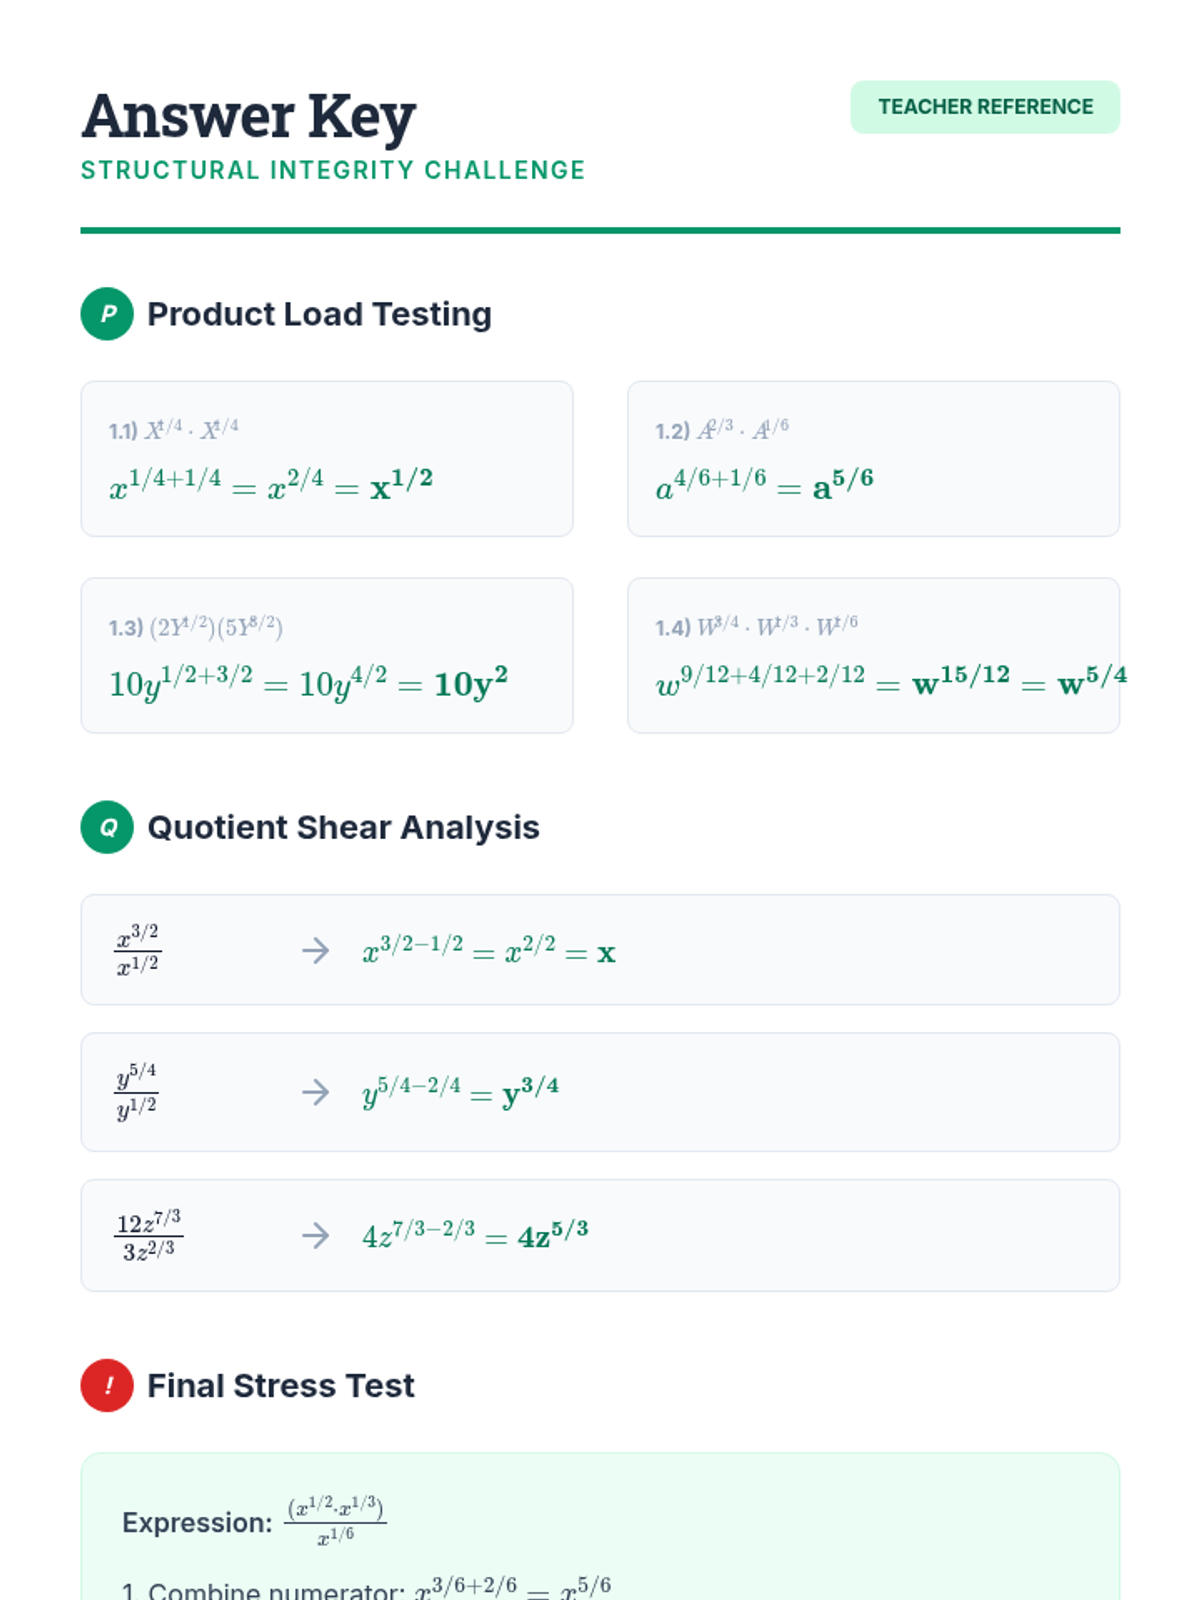Click the red exclamation mark icon
Viewport: 1200px width, 1600px height.
pos(107,1385)
